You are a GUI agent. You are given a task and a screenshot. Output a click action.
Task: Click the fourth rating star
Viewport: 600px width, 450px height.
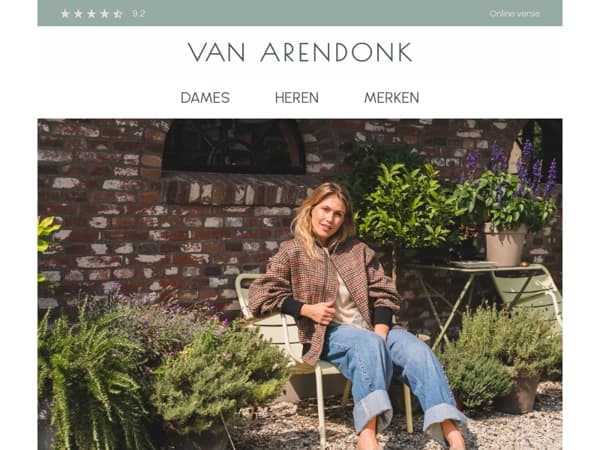(x=104, y=14)
